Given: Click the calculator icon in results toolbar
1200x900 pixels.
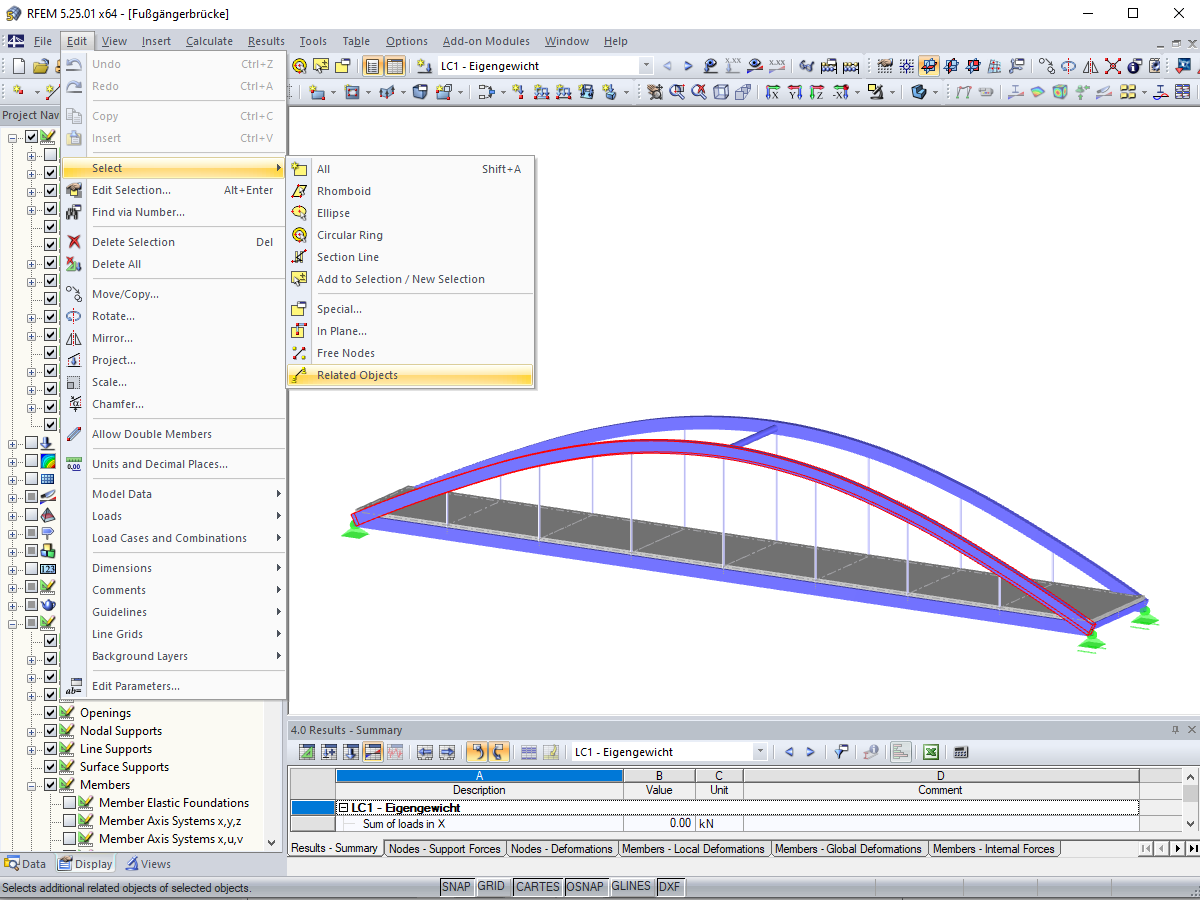Looking at the screenshot, I should click(x=960, y=752).
